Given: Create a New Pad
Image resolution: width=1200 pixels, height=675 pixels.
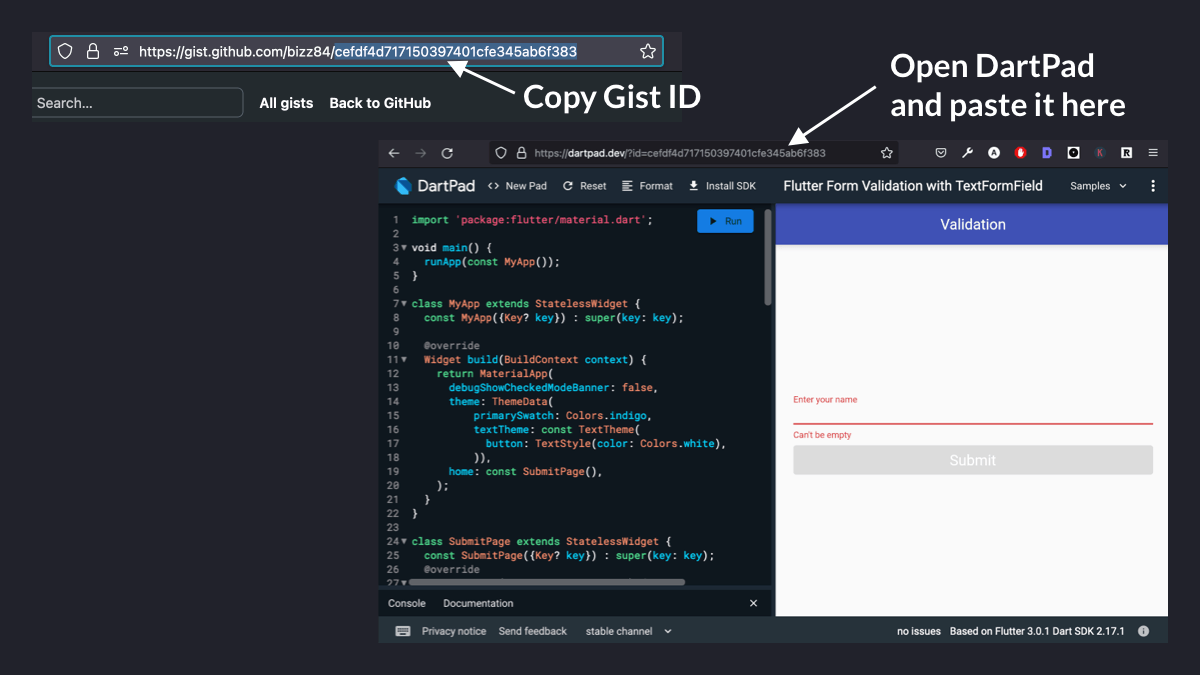Looking at the screenshot, I should 517,186.
